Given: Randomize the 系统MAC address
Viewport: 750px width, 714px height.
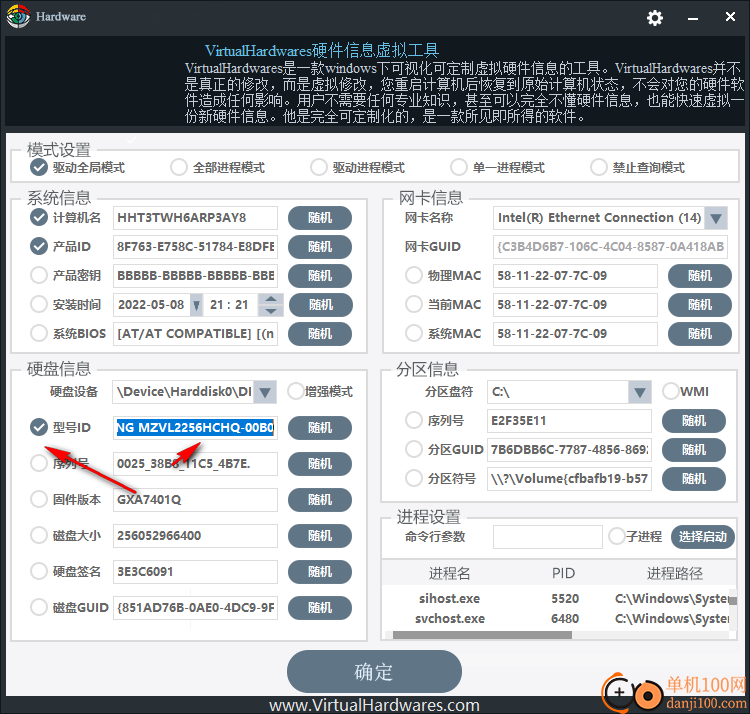Looking at the screenshot, I should 700,334.
